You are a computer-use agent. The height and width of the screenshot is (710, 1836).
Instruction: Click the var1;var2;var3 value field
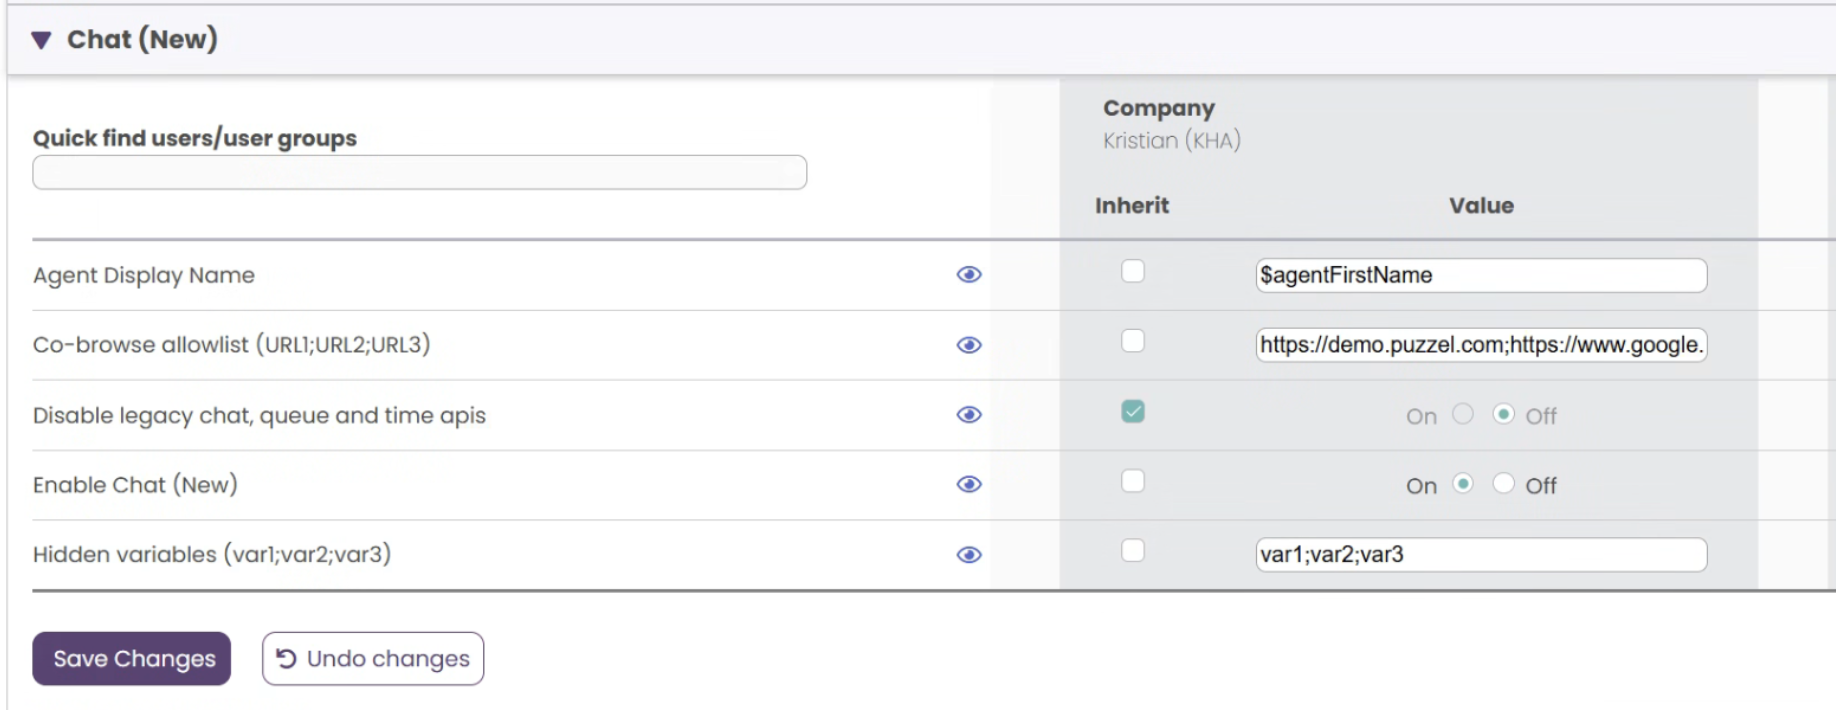[1480, 555]
